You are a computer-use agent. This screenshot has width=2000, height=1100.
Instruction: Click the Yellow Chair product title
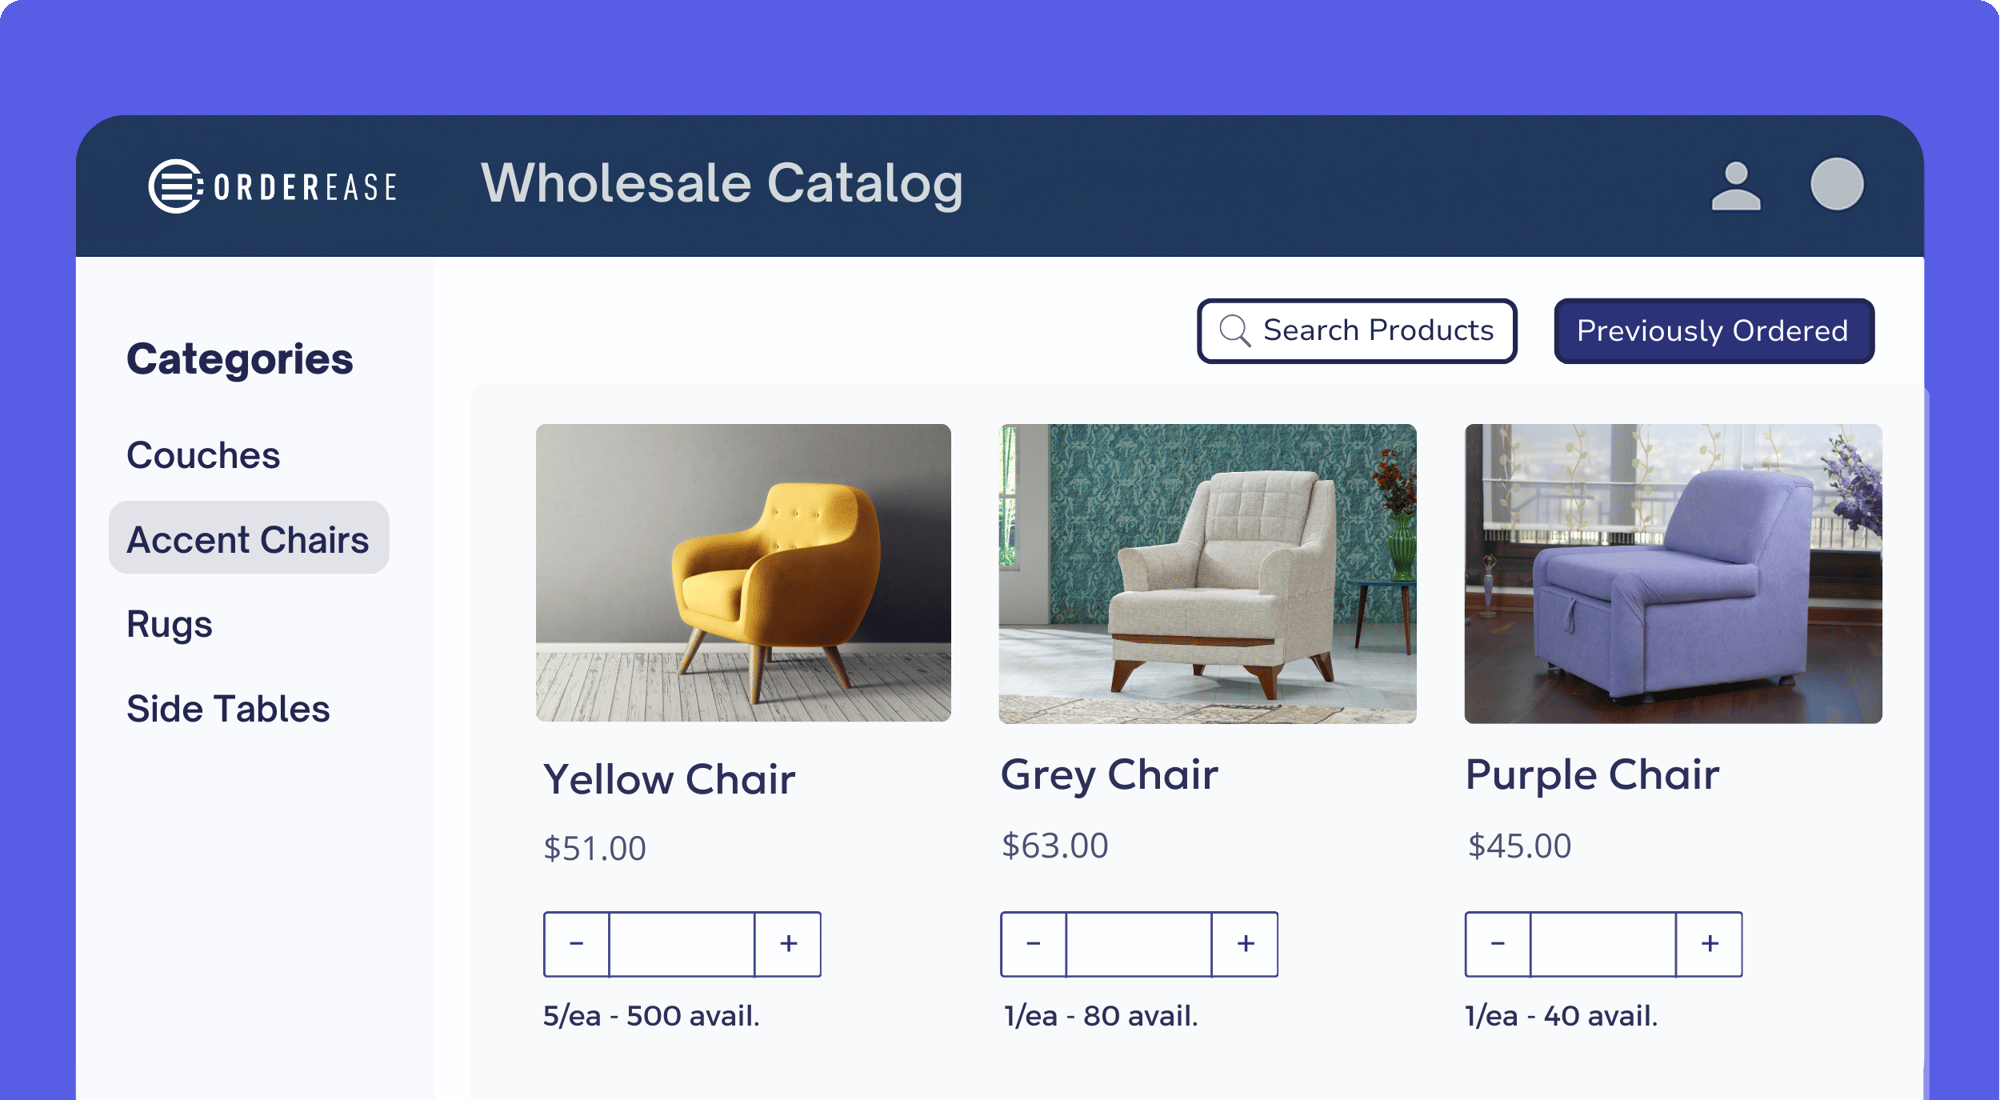point(669,779)
